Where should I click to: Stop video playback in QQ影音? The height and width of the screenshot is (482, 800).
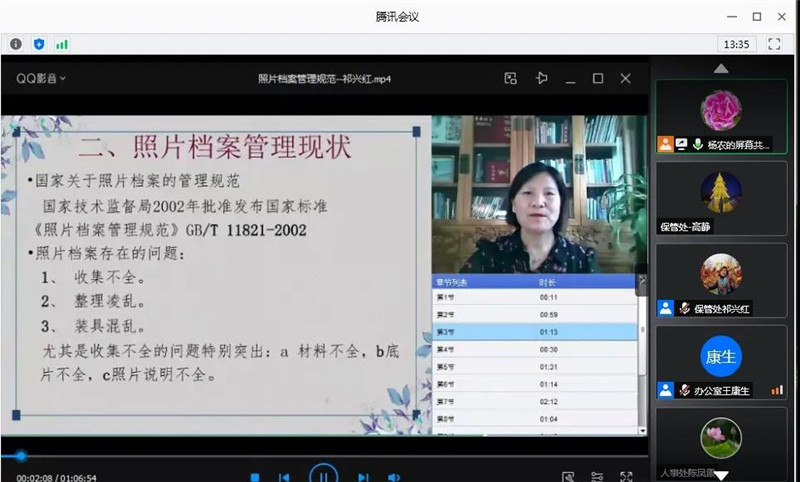pyautogui.click(x=255, y=477)
